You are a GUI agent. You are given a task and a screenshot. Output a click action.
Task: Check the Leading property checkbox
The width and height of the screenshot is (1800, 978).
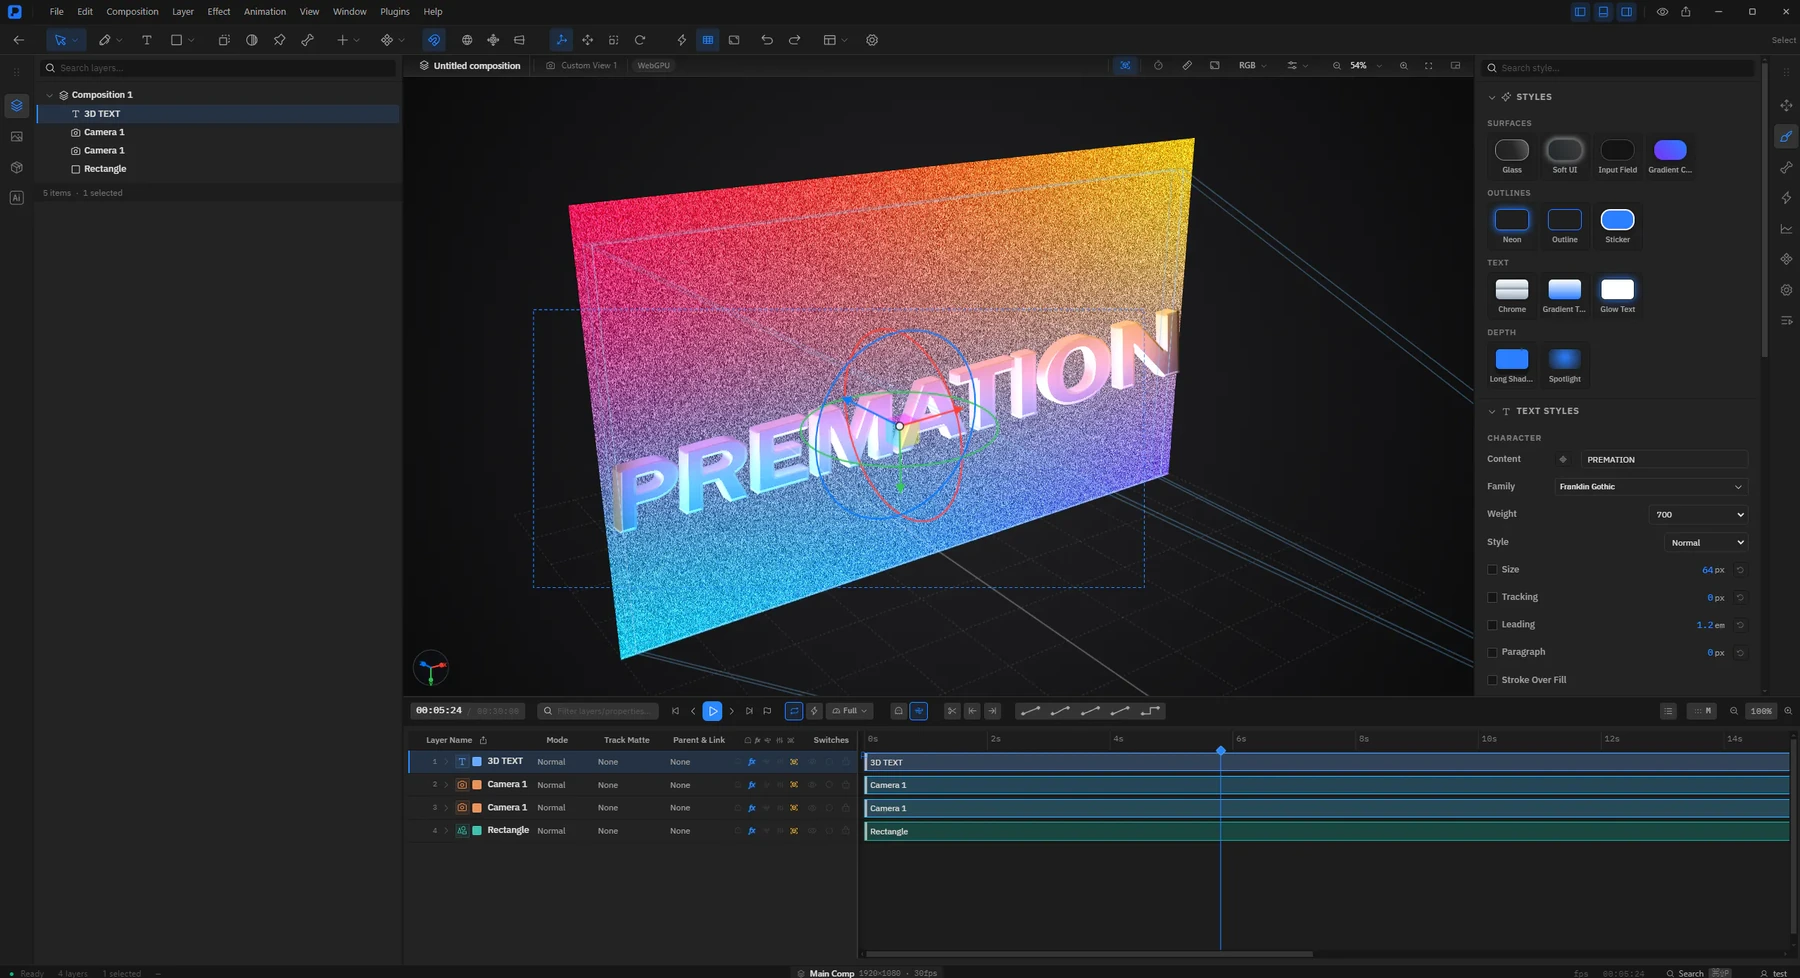1492,625
